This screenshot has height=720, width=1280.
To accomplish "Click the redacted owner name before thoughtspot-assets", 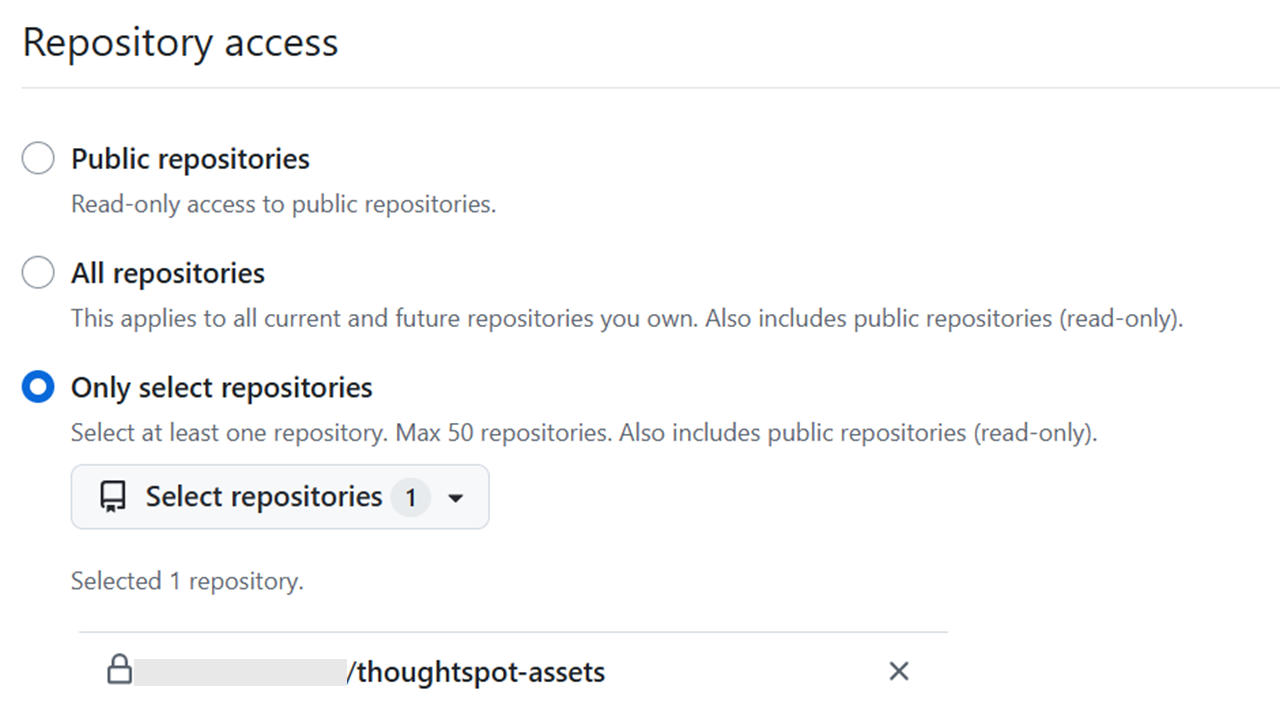I will [240, 671].
